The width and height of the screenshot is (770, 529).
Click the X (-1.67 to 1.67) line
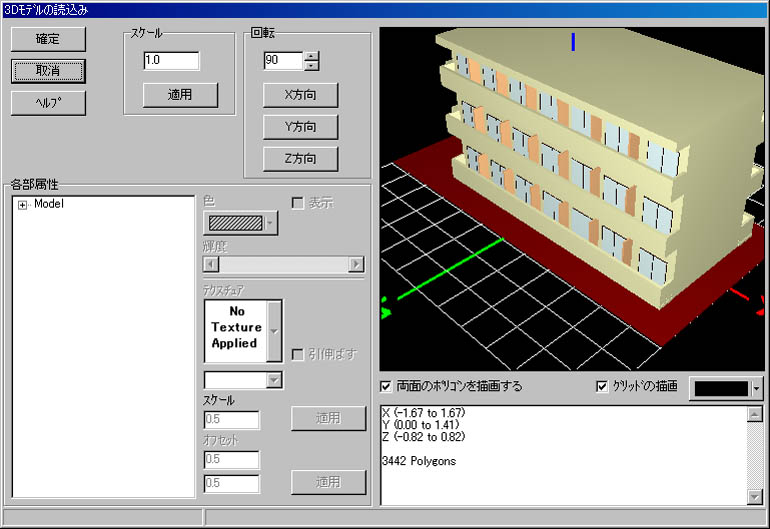(423, 413)
